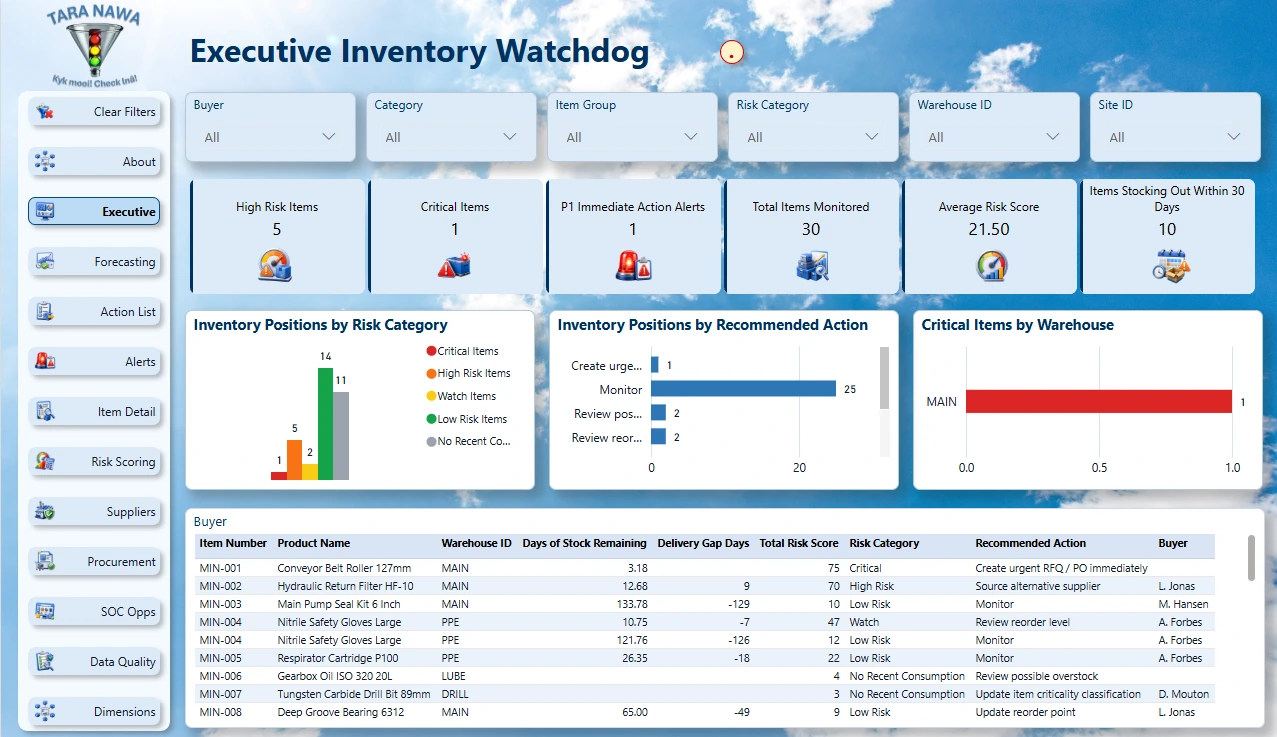Click the High Risk Items gauge icon
The image size is (1277, 737).
[276, 265]
